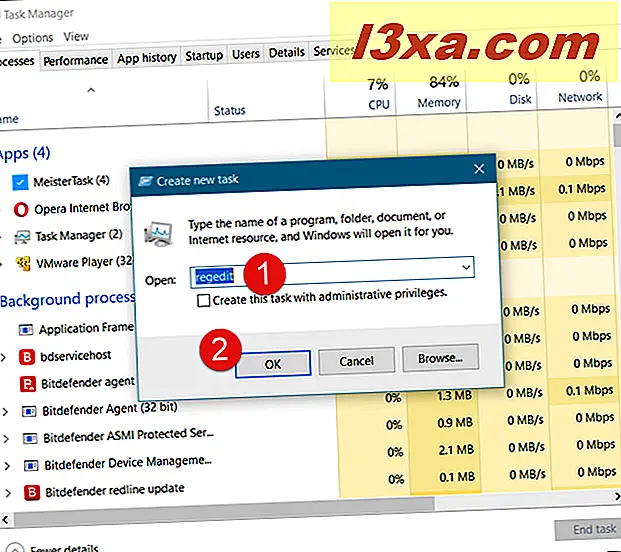Switch to the Processes tab
The height and width of the screenshot is (552, 621).
(17, 61)
